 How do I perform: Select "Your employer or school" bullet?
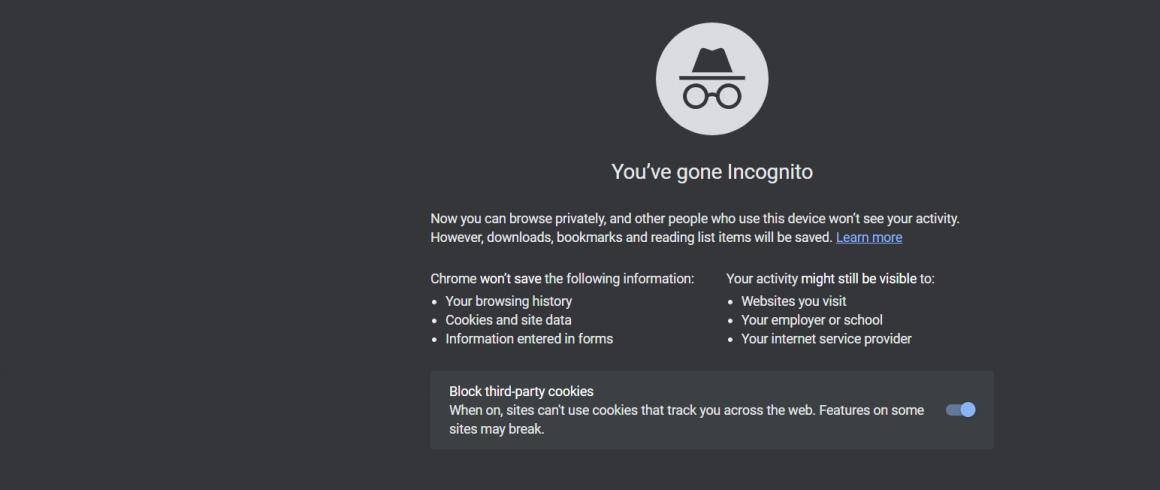tap(812, 320)
